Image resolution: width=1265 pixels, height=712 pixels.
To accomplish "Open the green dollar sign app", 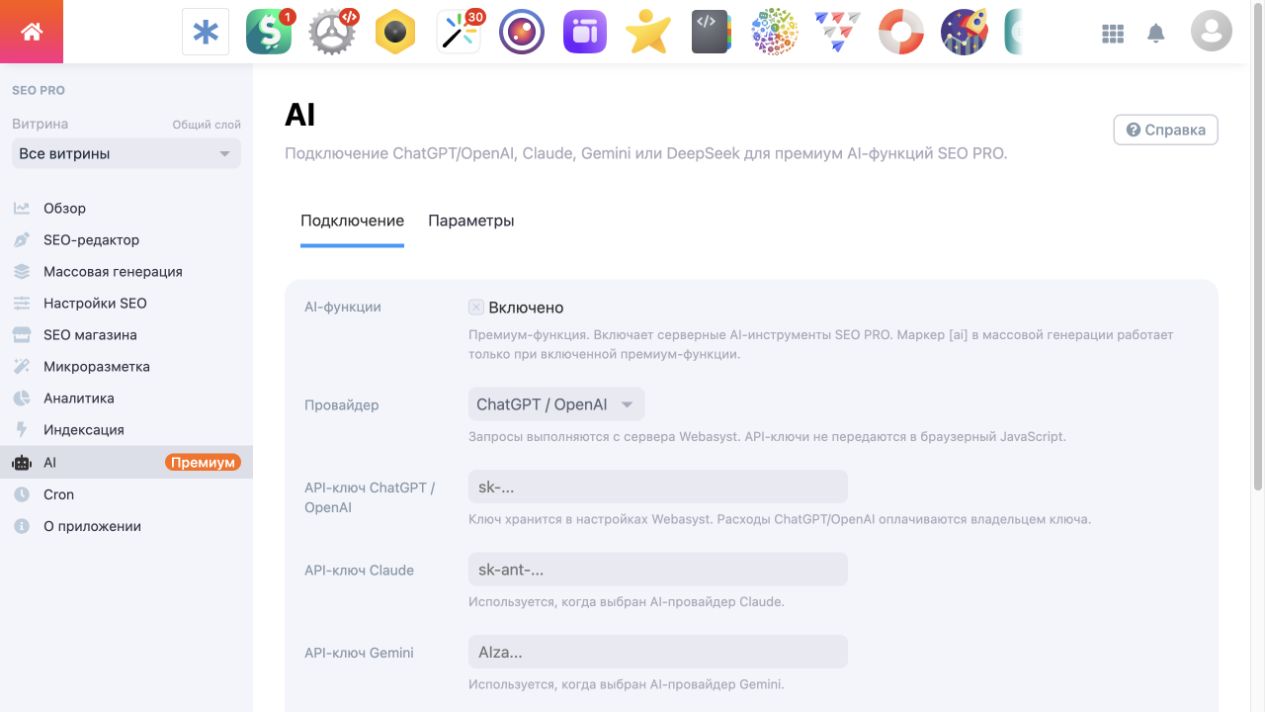I will (269, 32).
